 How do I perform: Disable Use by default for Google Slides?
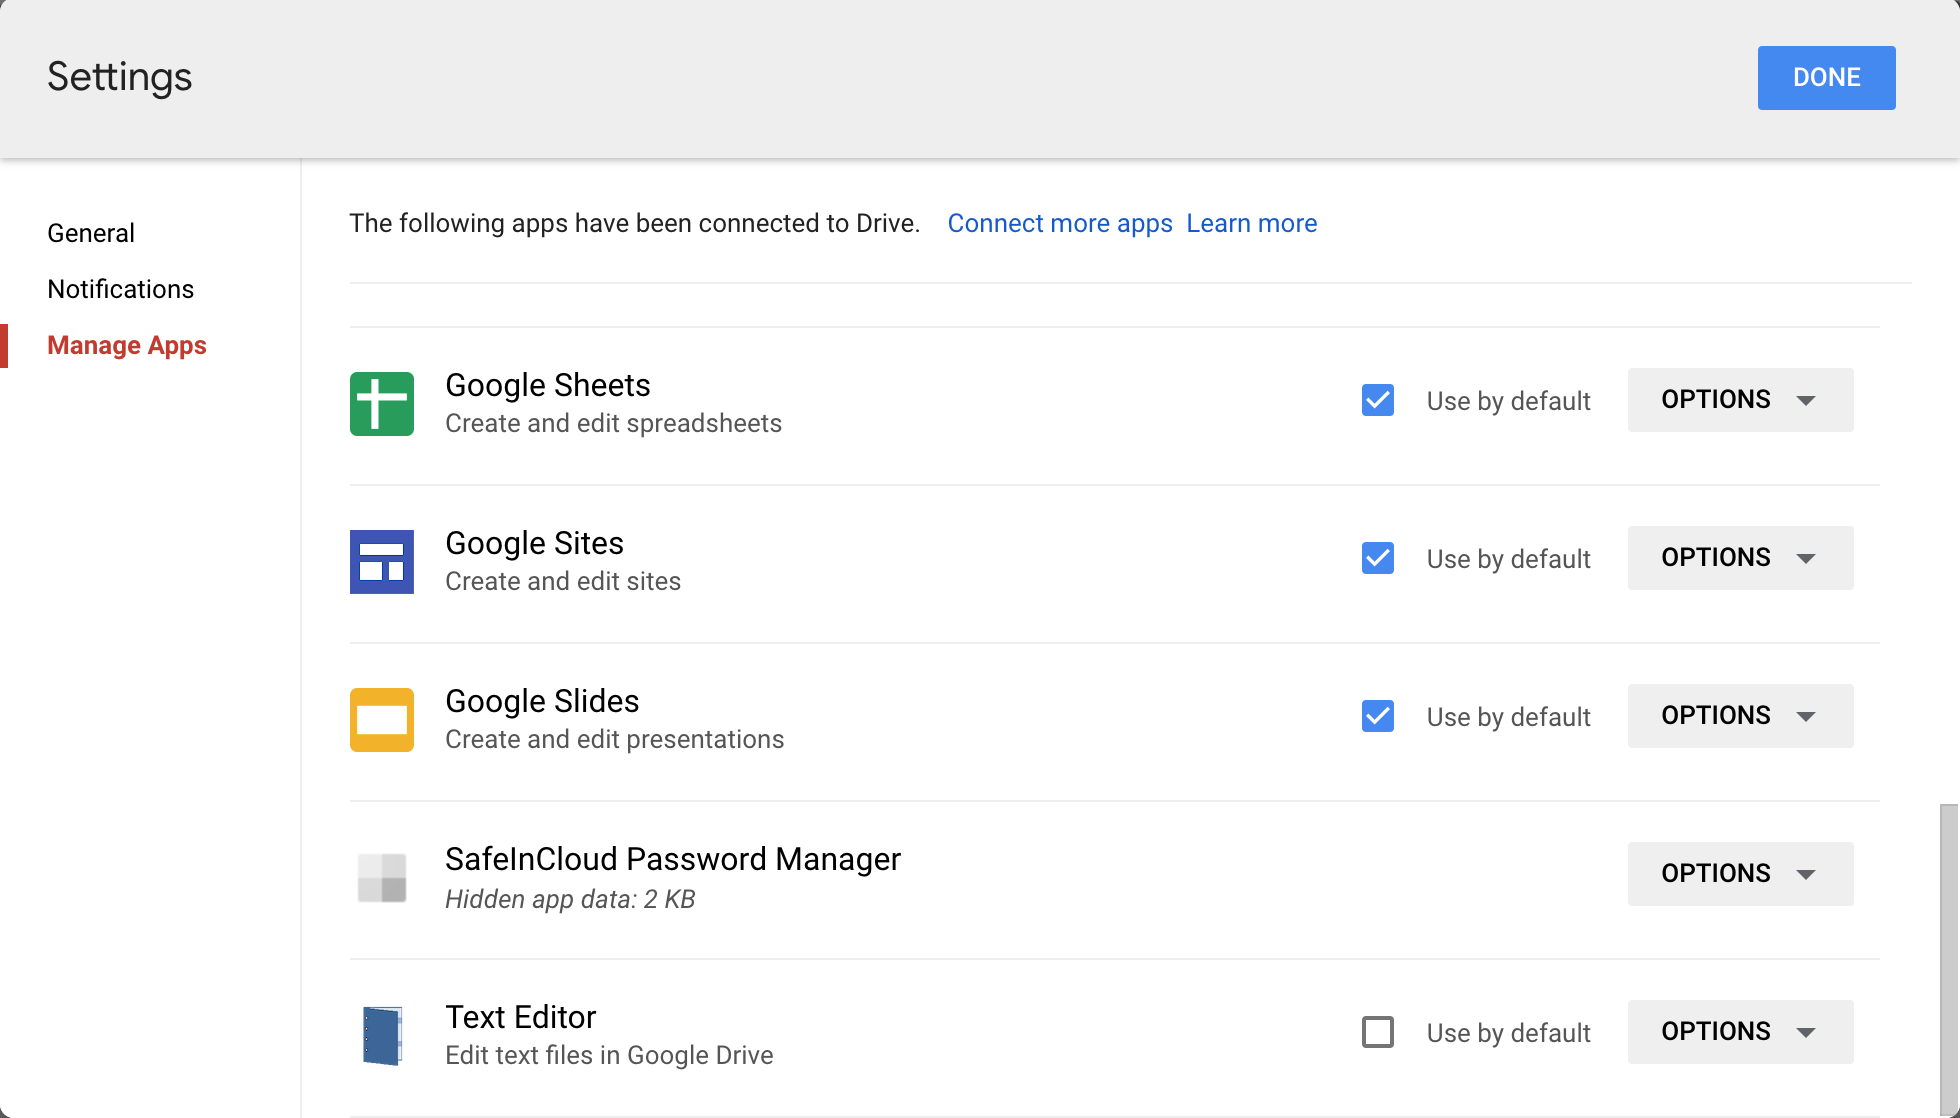click(1377, 716)
